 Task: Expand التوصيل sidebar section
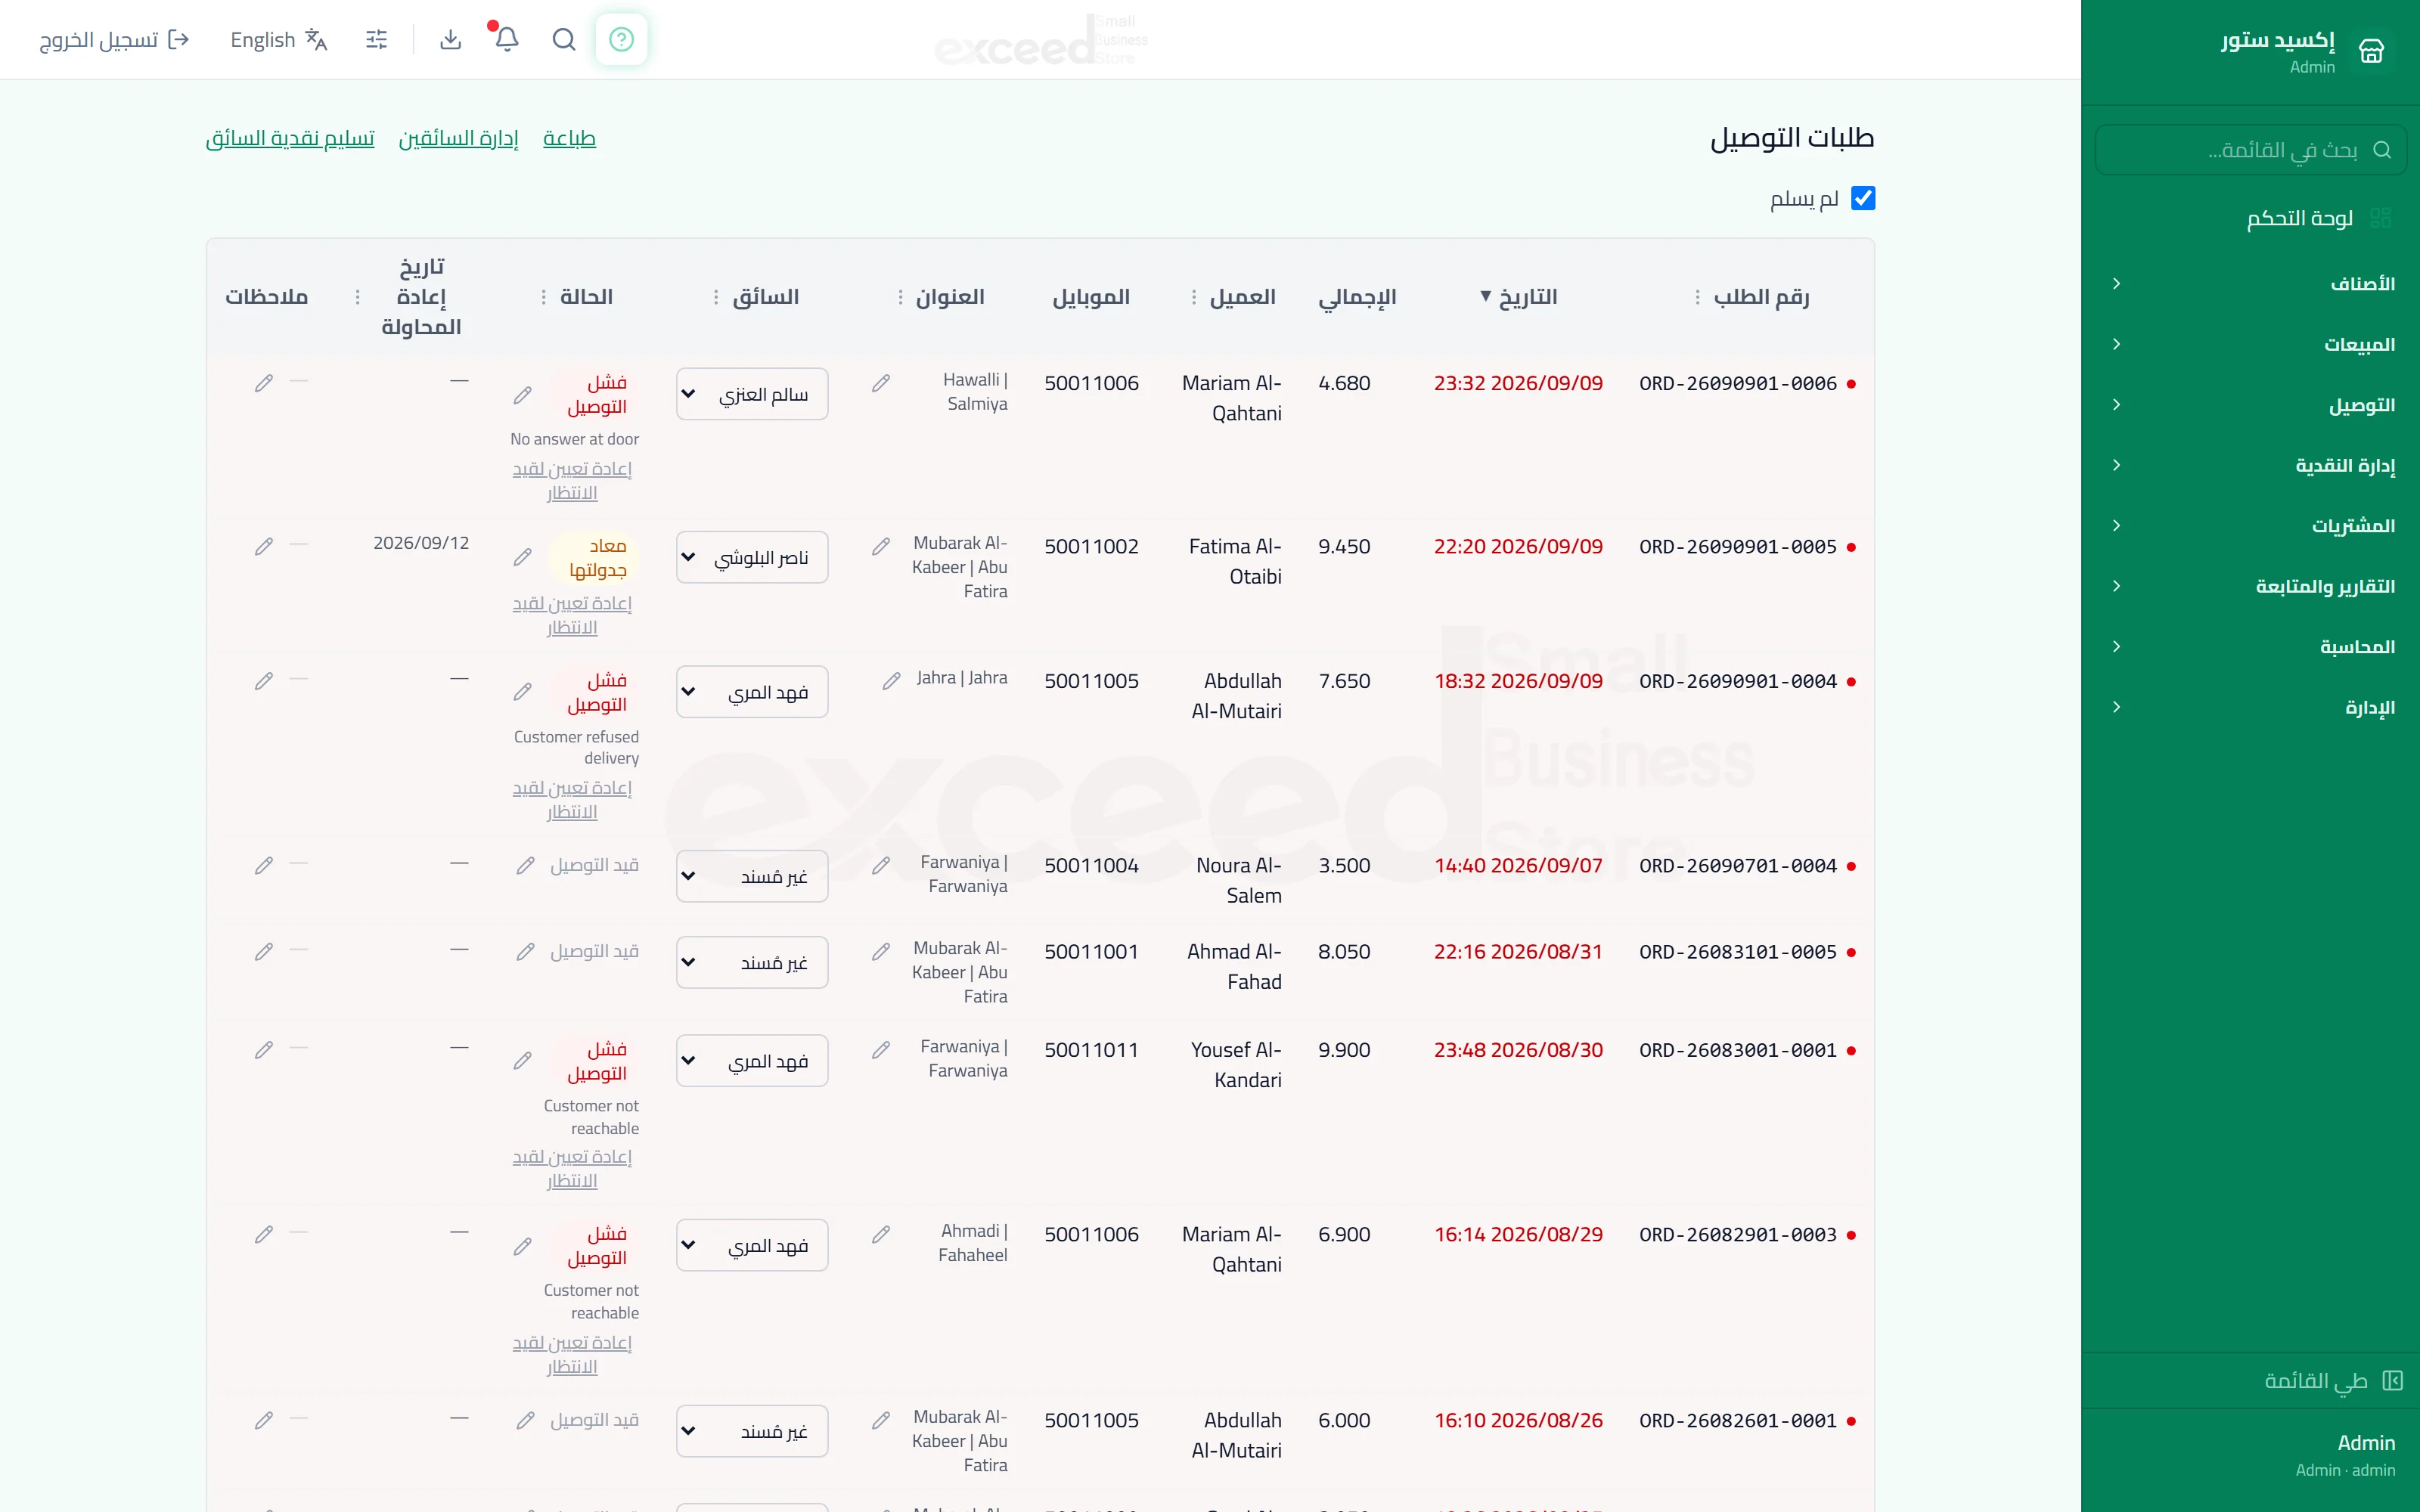point(2251,405)
